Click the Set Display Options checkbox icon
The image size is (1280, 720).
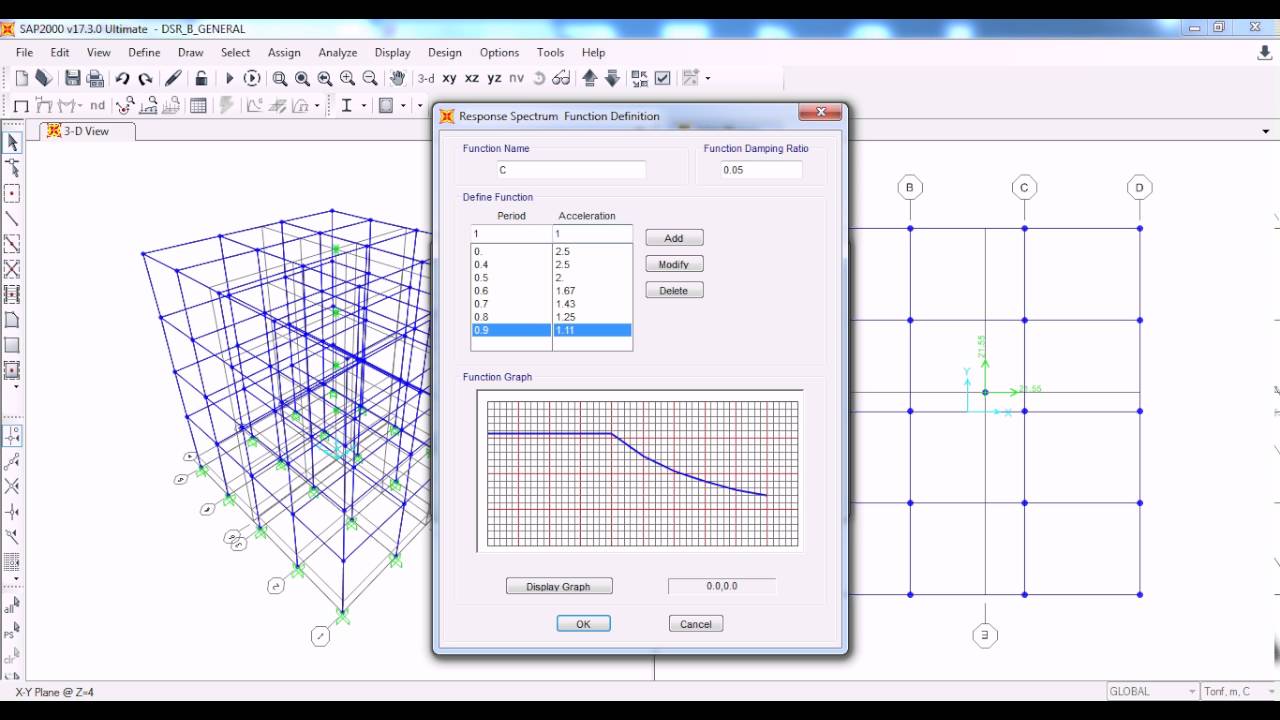pyautogui.click(x=662, y=78)
